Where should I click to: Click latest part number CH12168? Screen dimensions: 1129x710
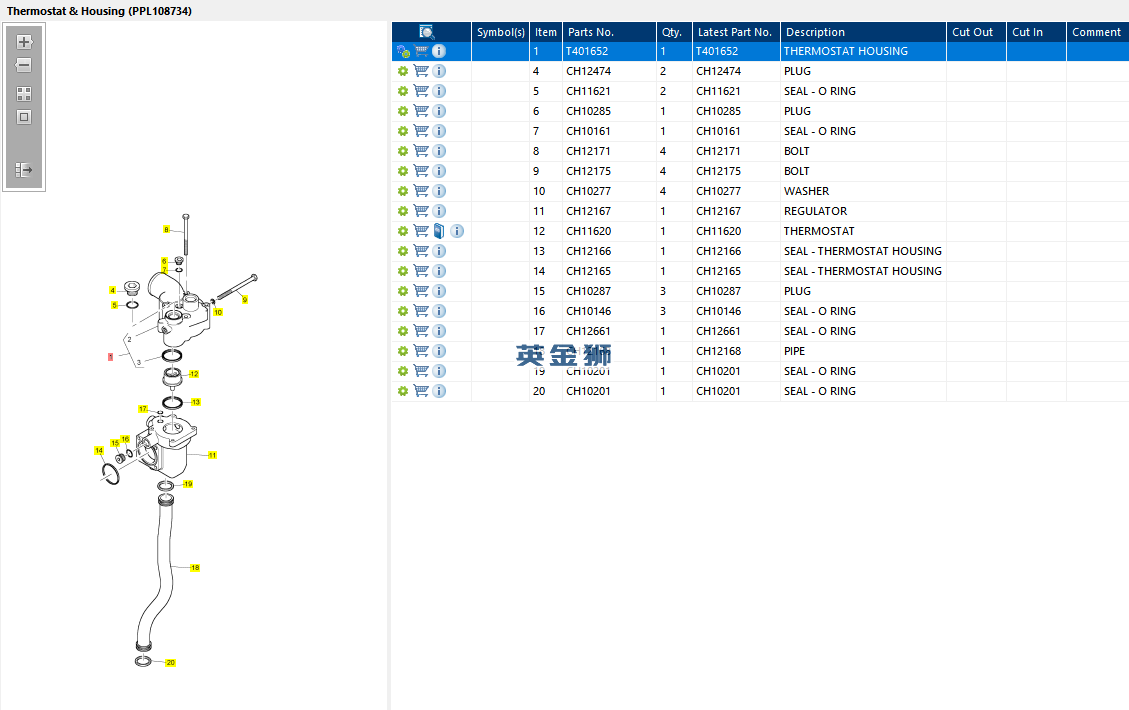click(x=719, y=351)
